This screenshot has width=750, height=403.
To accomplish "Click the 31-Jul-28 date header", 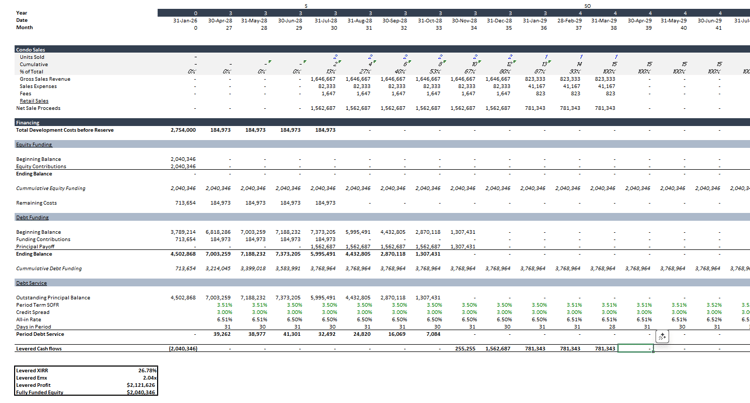I will tap(325, 21).
